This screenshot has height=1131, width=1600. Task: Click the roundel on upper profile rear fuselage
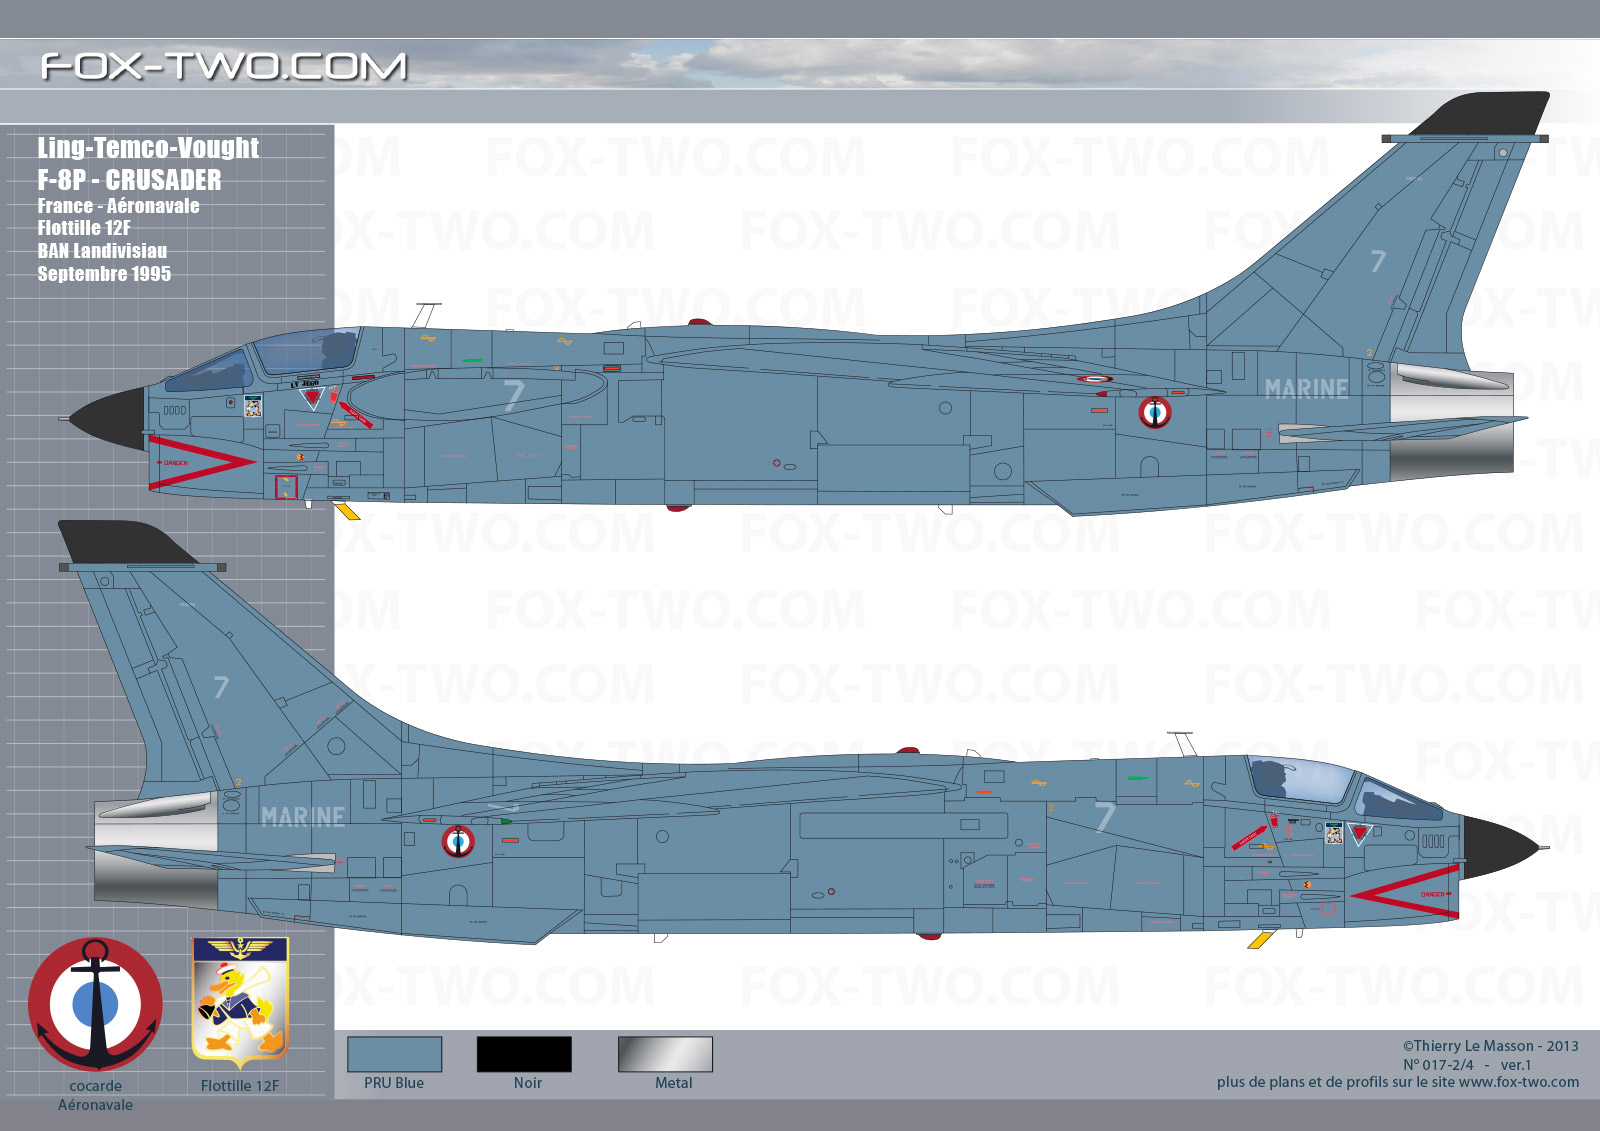(x=1155, y=412)
